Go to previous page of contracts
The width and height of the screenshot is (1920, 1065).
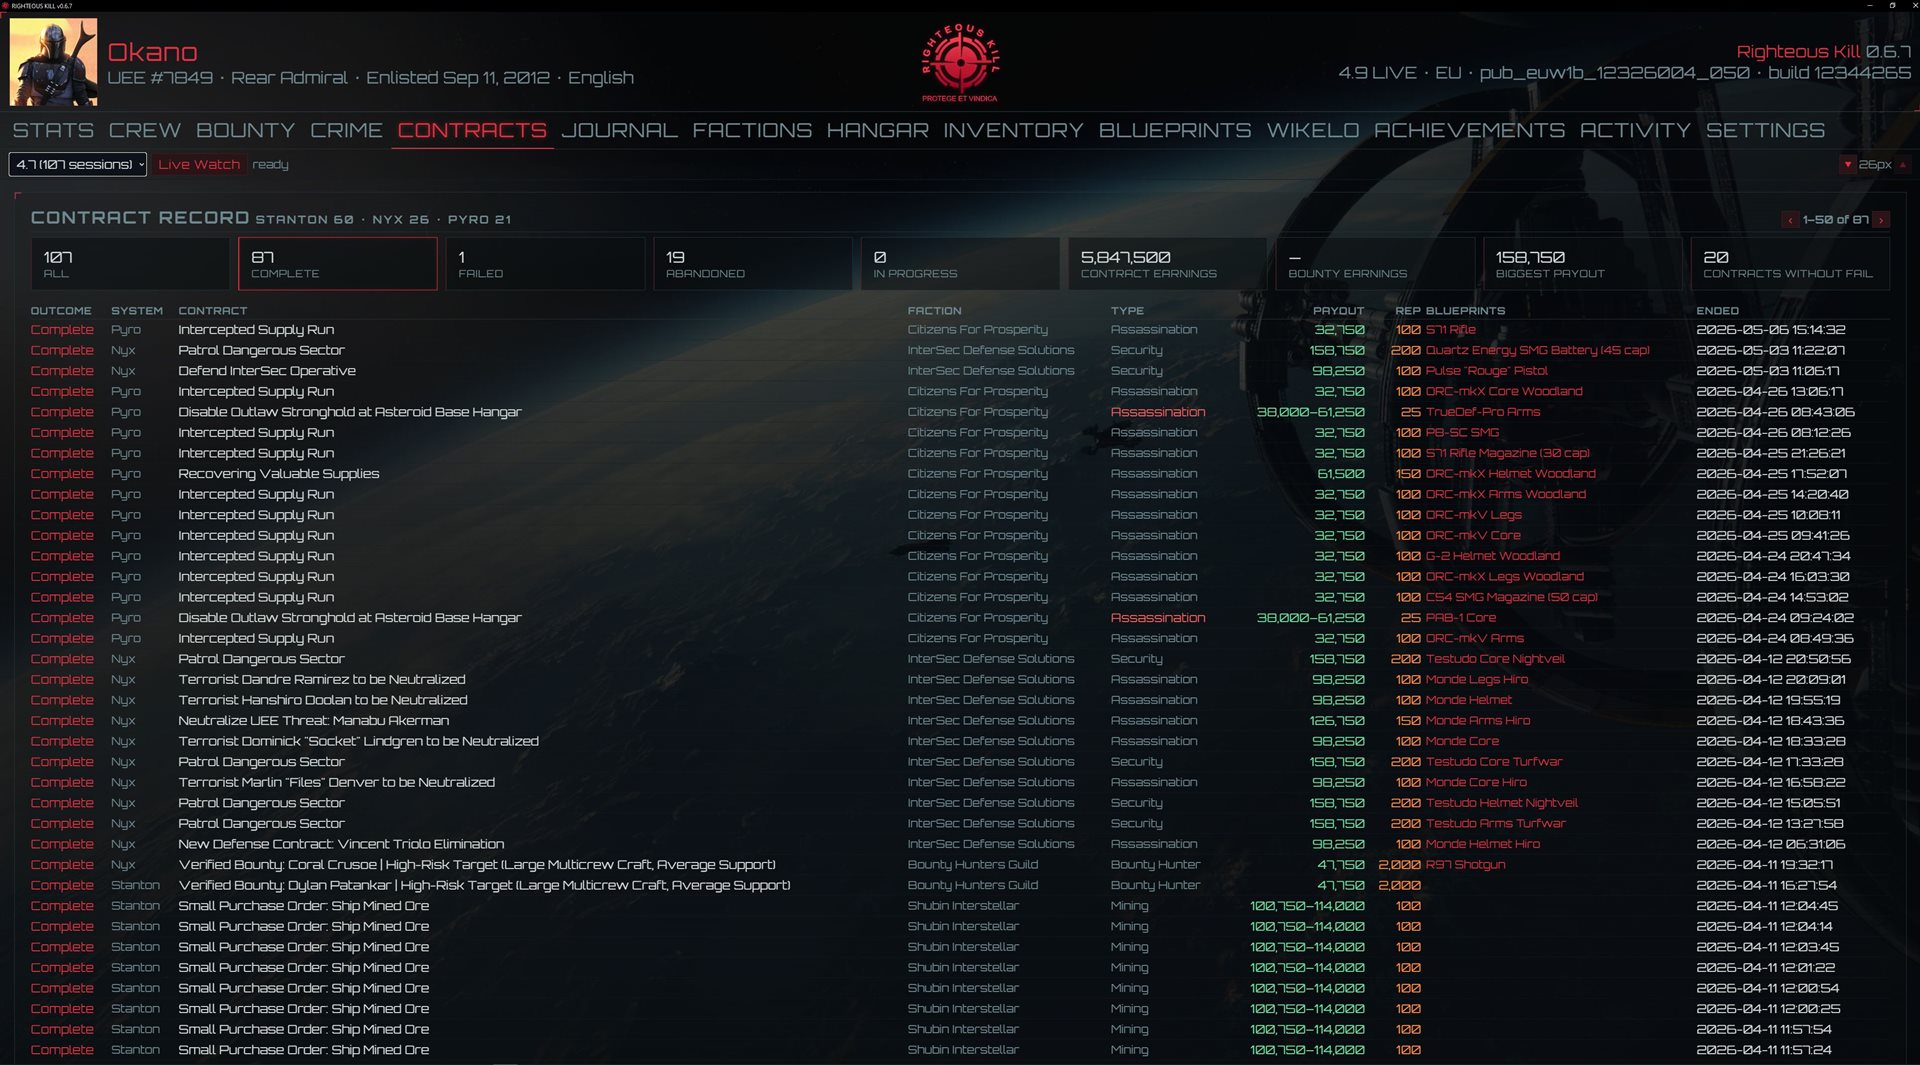pos(1790,220)
